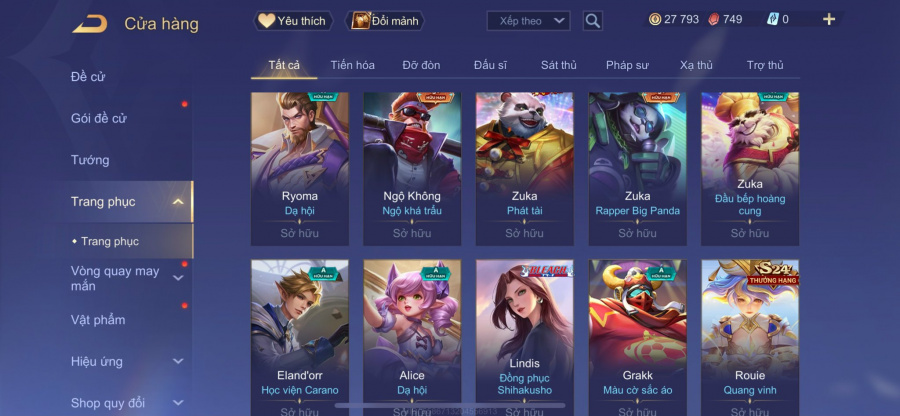The width and height of the screenshot is (900, 416).
Task: Tap the plus icon to add currency
Action: (x=828, y=20)
